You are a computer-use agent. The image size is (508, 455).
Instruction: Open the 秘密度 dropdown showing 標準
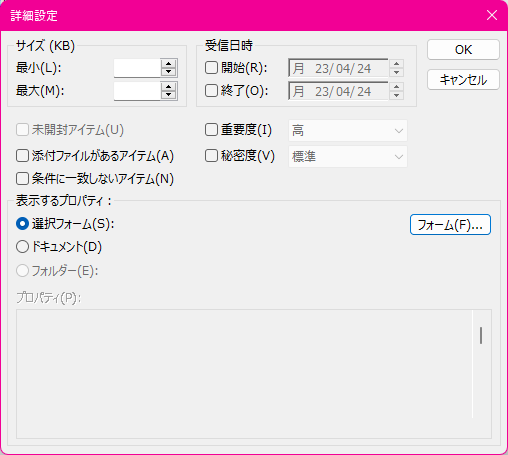click(x=348, y=156)
